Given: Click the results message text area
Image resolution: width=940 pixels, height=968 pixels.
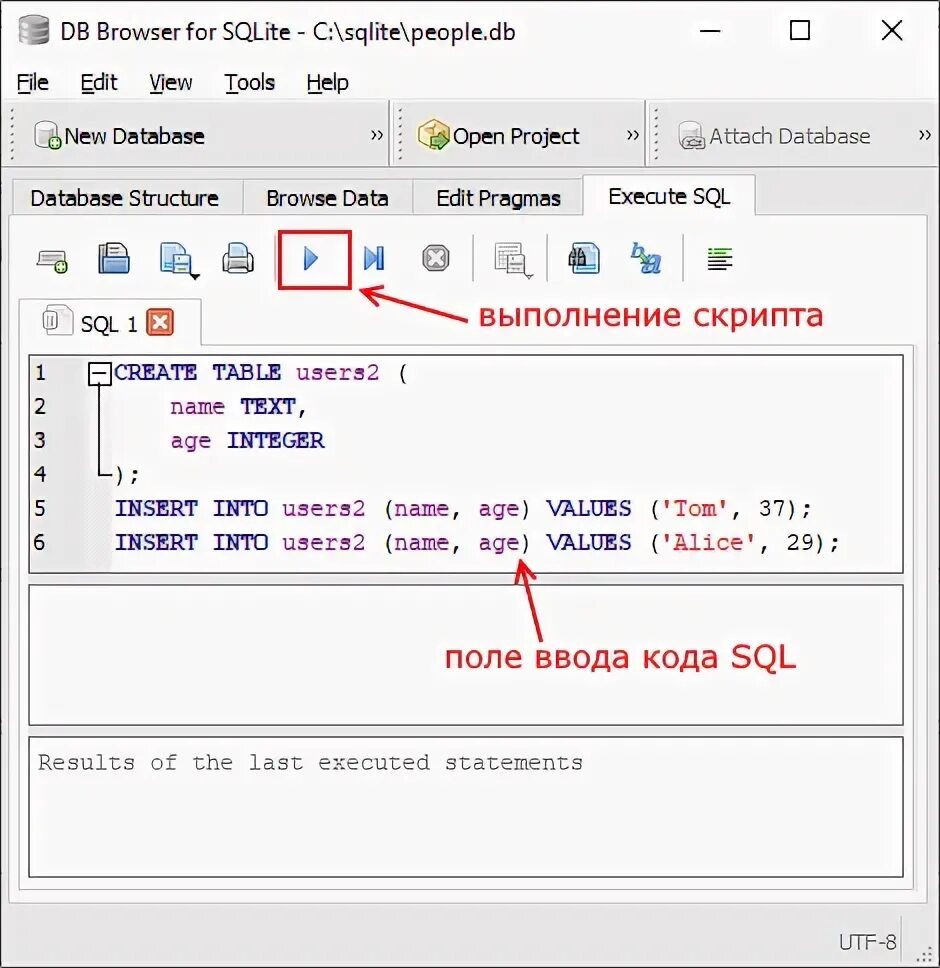Looking at the screenshot, I should (466, 806).
